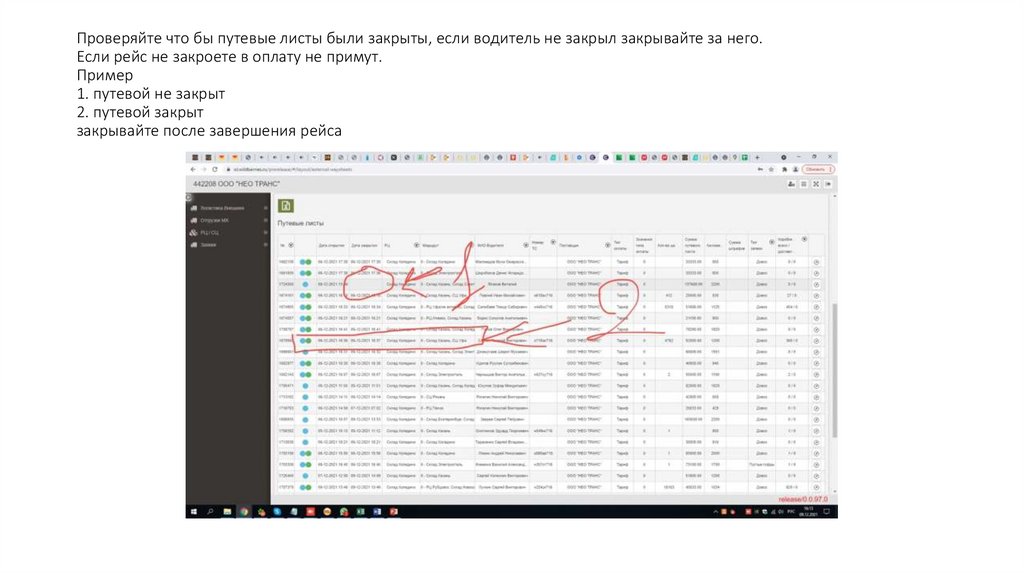Open РЦ/СЦ in the sidebar
This screenshot has height=574, width=1024.
click(x=209, y=232)
